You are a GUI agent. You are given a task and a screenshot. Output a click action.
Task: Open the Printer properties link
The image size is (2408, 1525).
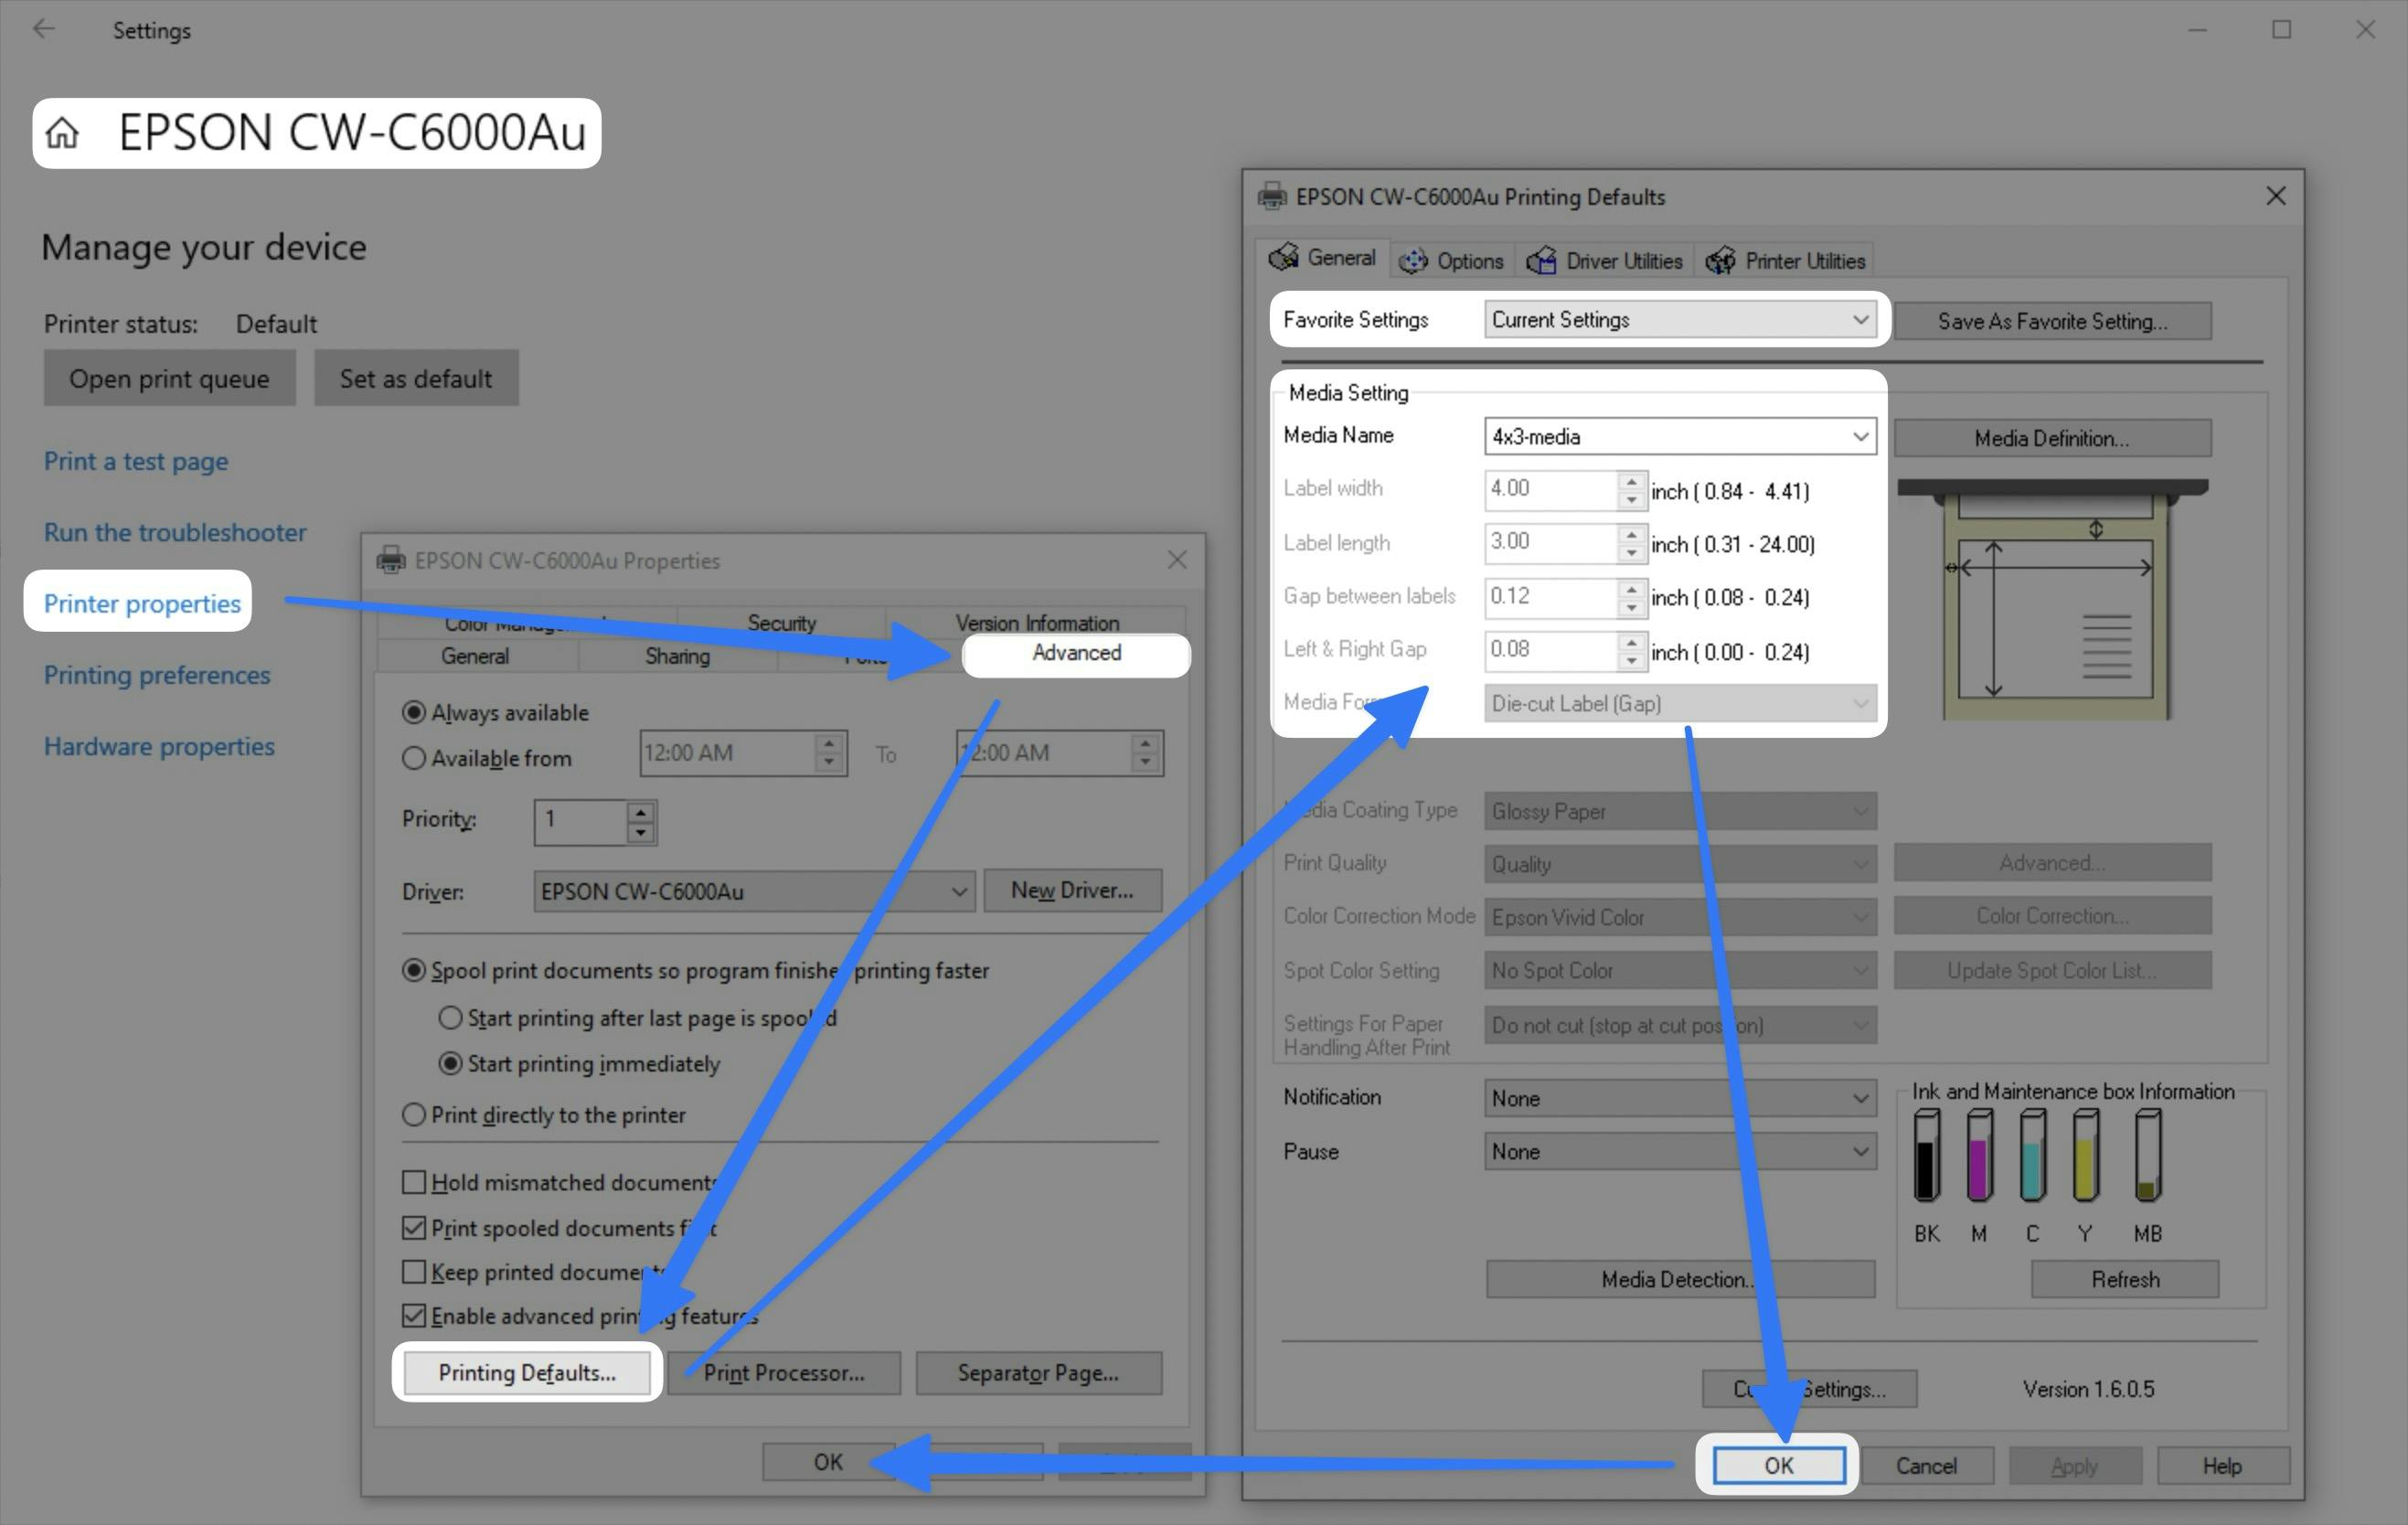point(142,603)
